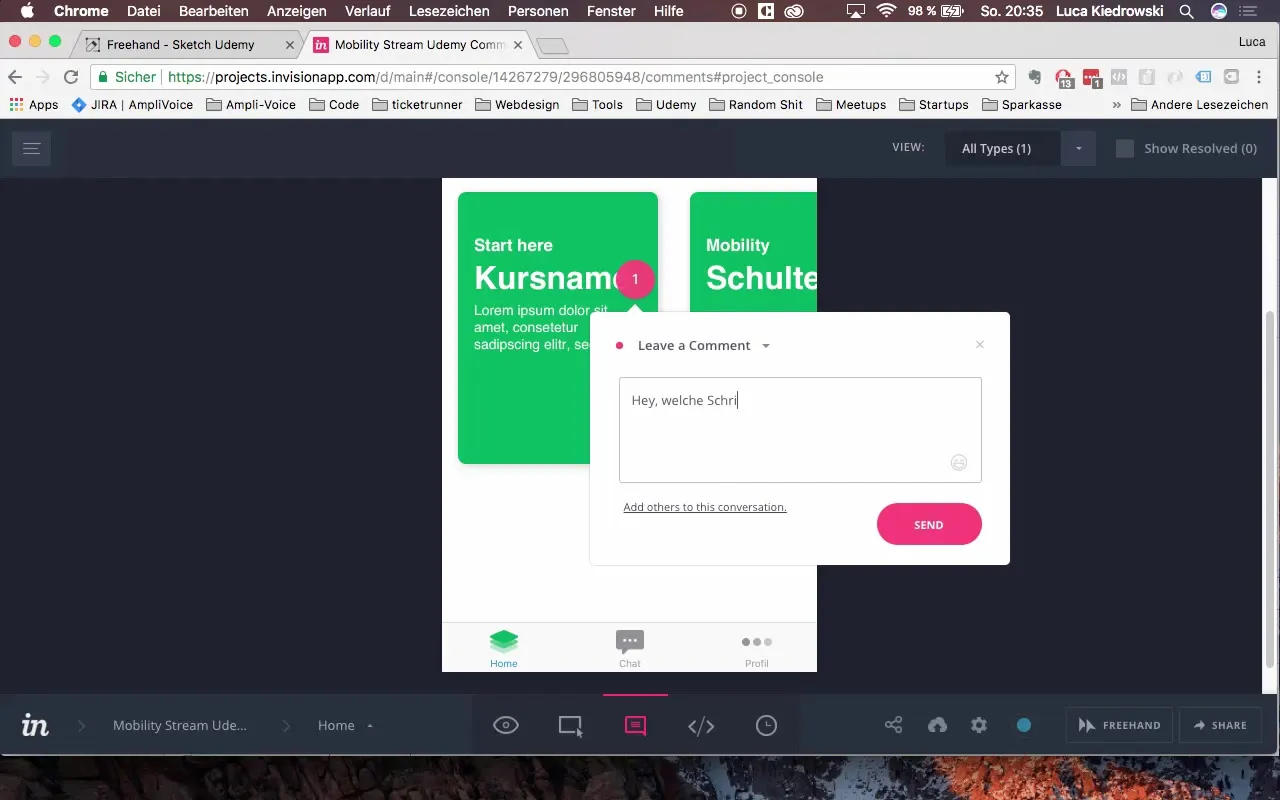Viewport: 1280px width, 800px height.
Task: Click the arrow button beside All Types
Action: [x=1078, y=148]
